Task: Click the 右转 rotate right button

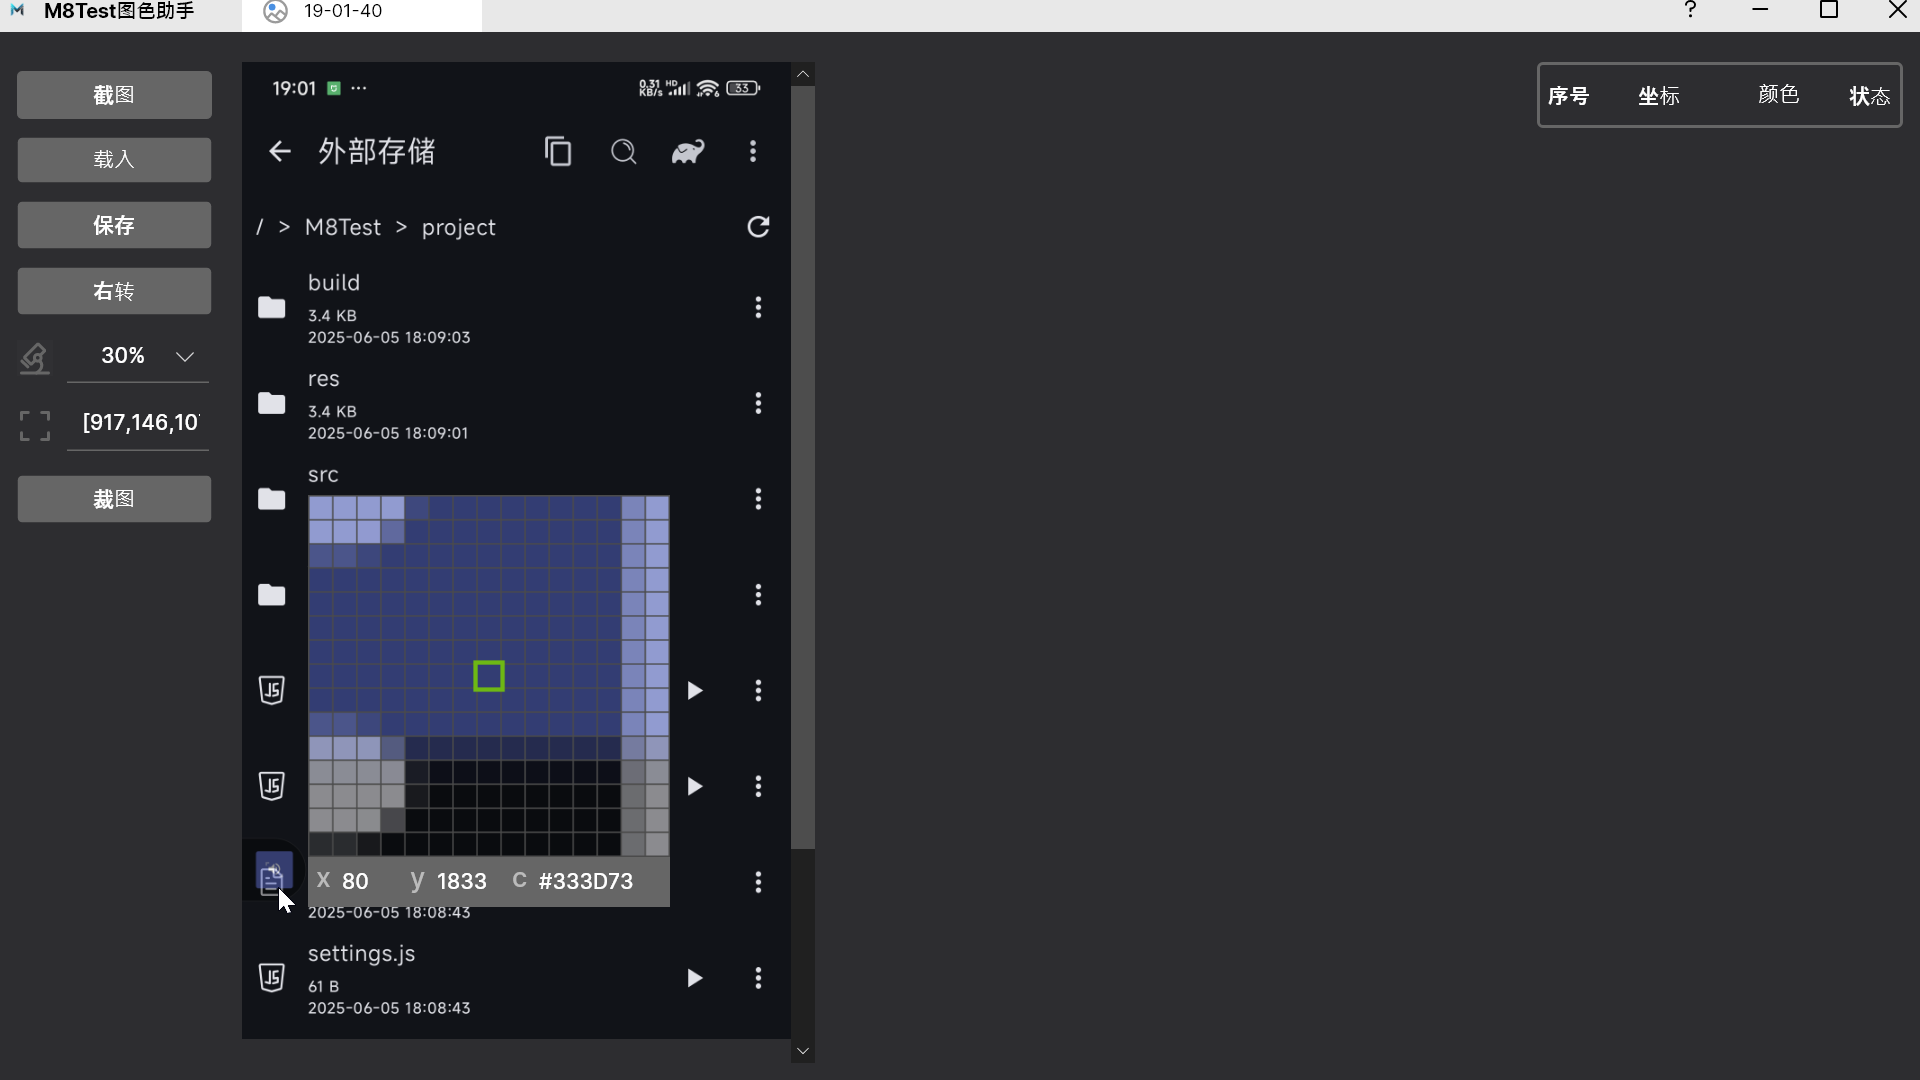Action: pos(114,292)
